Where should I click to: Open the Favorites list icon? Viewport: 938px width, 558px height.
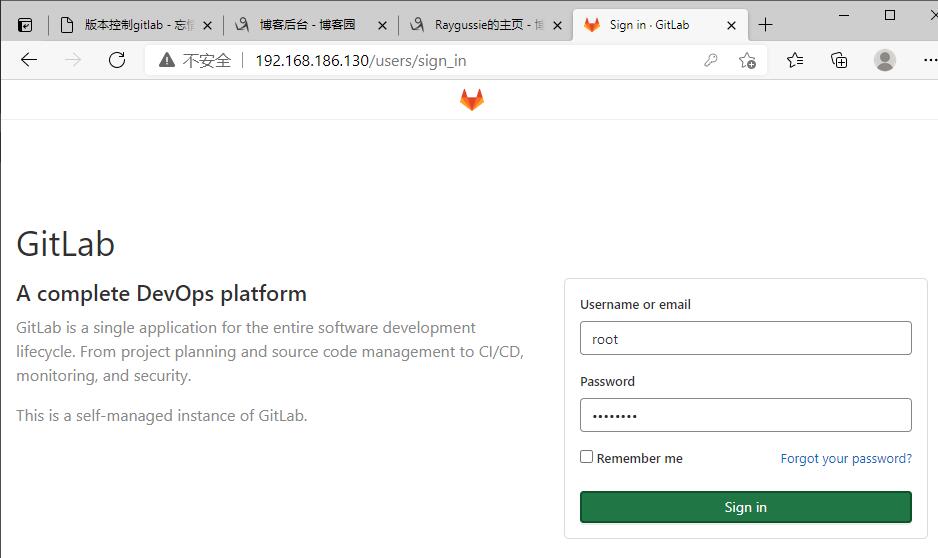795,60
